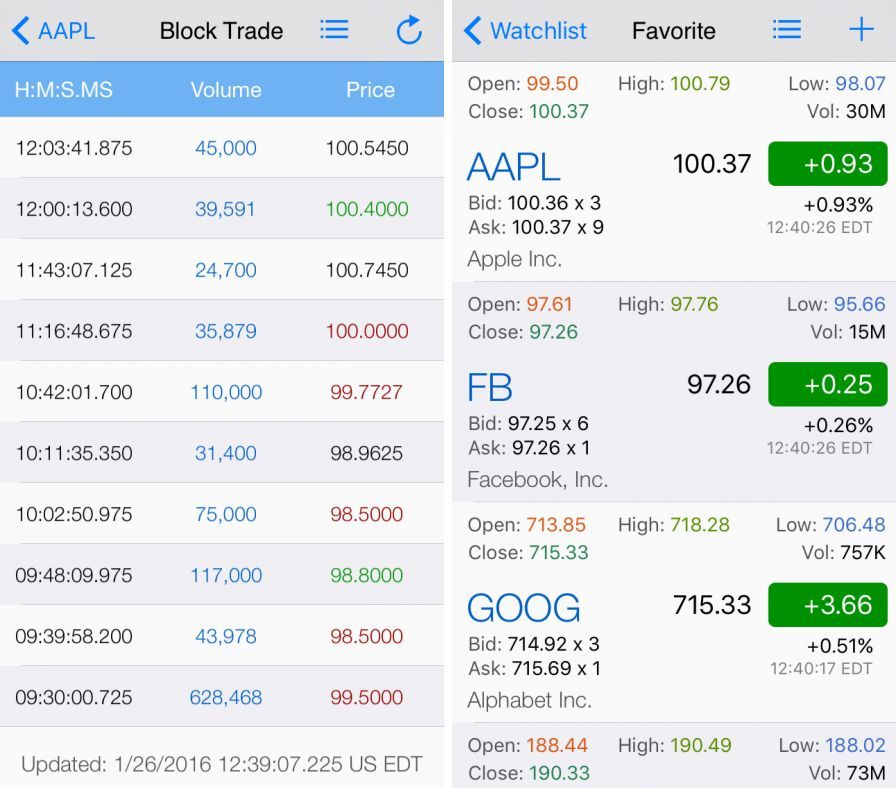Tap the Block Trade title

(221, 30)
